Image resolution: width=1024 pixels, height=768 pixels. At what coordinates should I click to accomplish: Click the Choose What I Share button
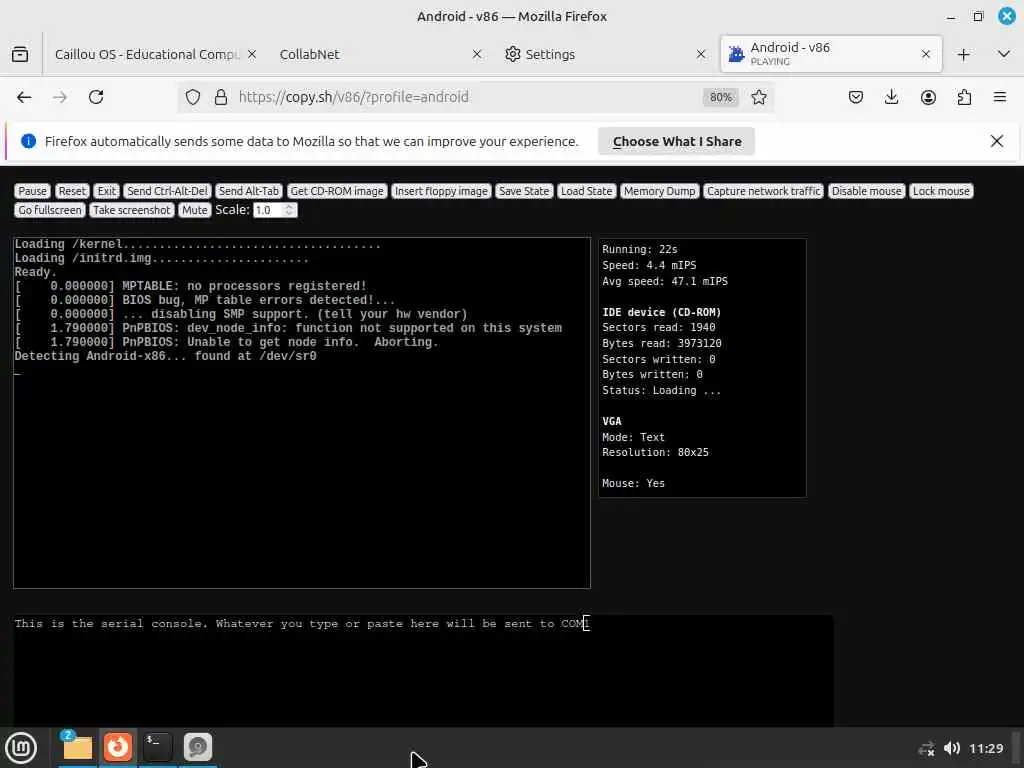point(677,142)
